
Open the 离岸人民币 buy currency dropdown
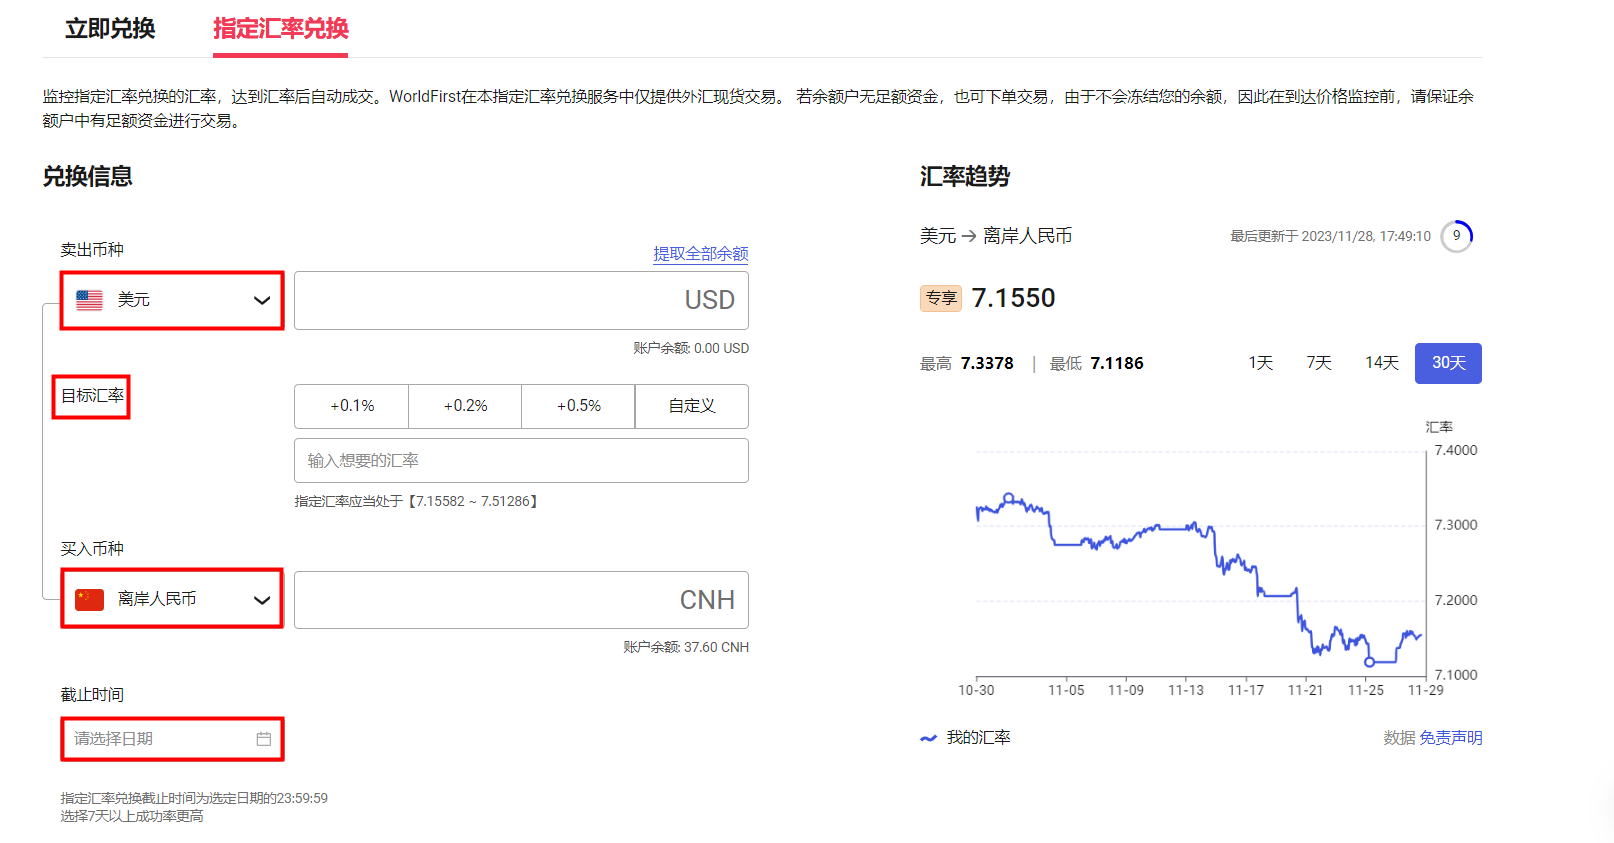[172, 599]
